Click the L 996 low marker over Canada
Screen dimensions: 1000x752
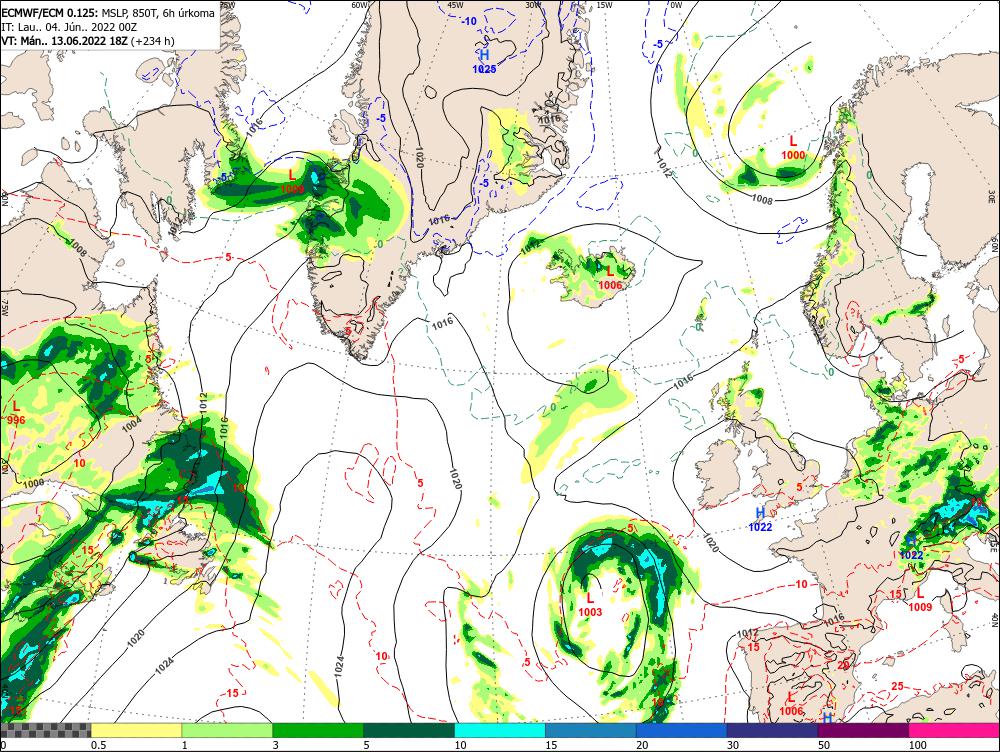[x=16, y=413]
